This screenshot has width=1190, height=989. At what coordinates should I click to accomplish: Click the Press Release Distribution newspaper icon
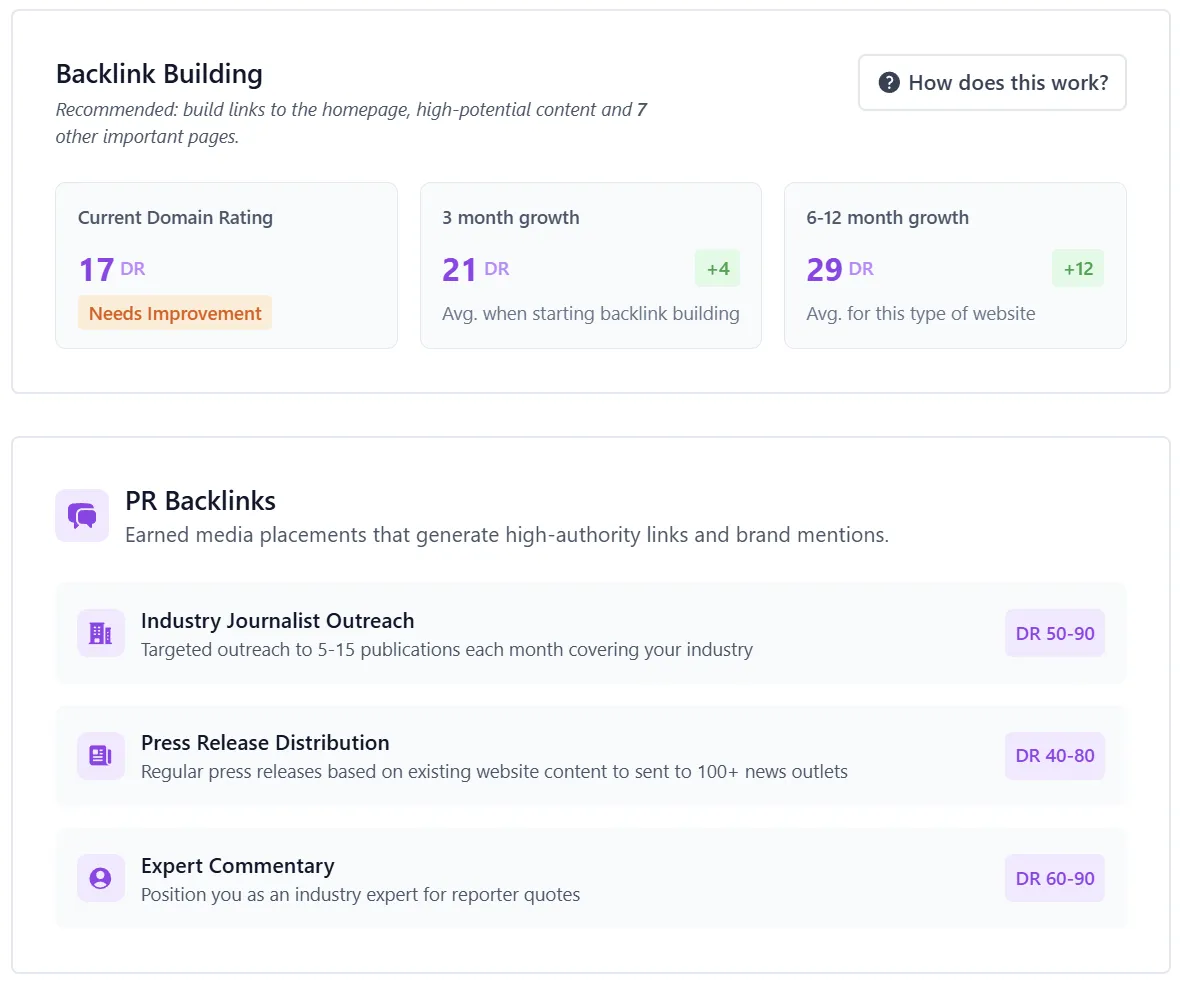click(101, 756)
